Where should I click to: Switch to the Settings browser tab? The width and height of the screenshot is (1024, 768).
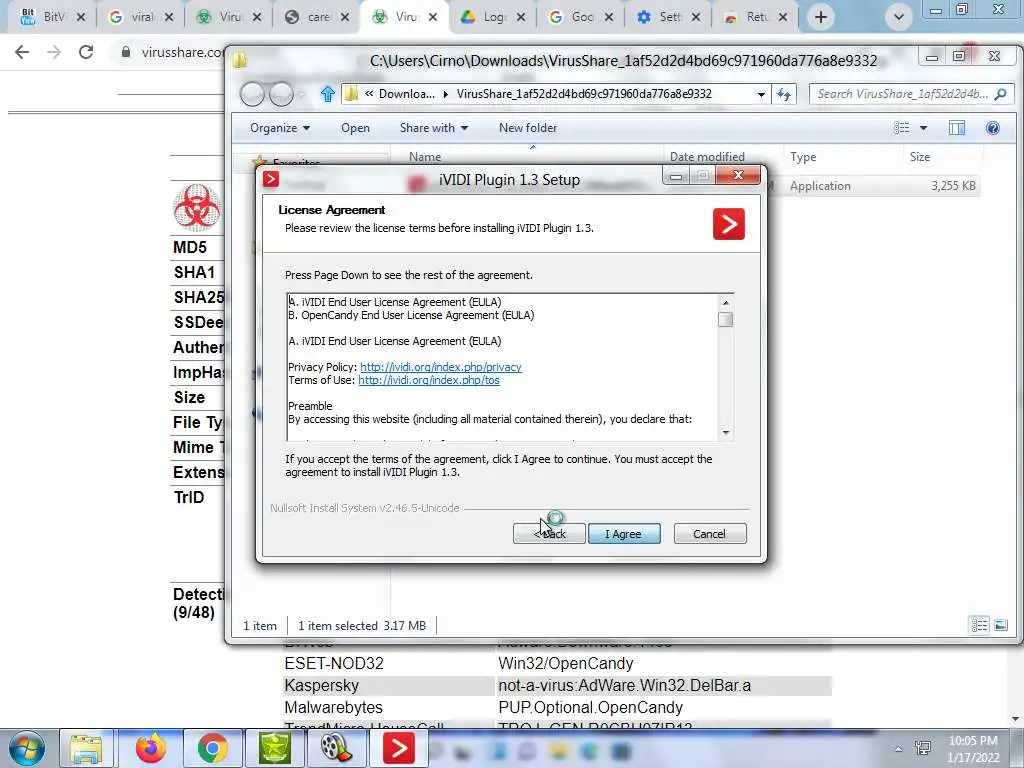[667, 17]
